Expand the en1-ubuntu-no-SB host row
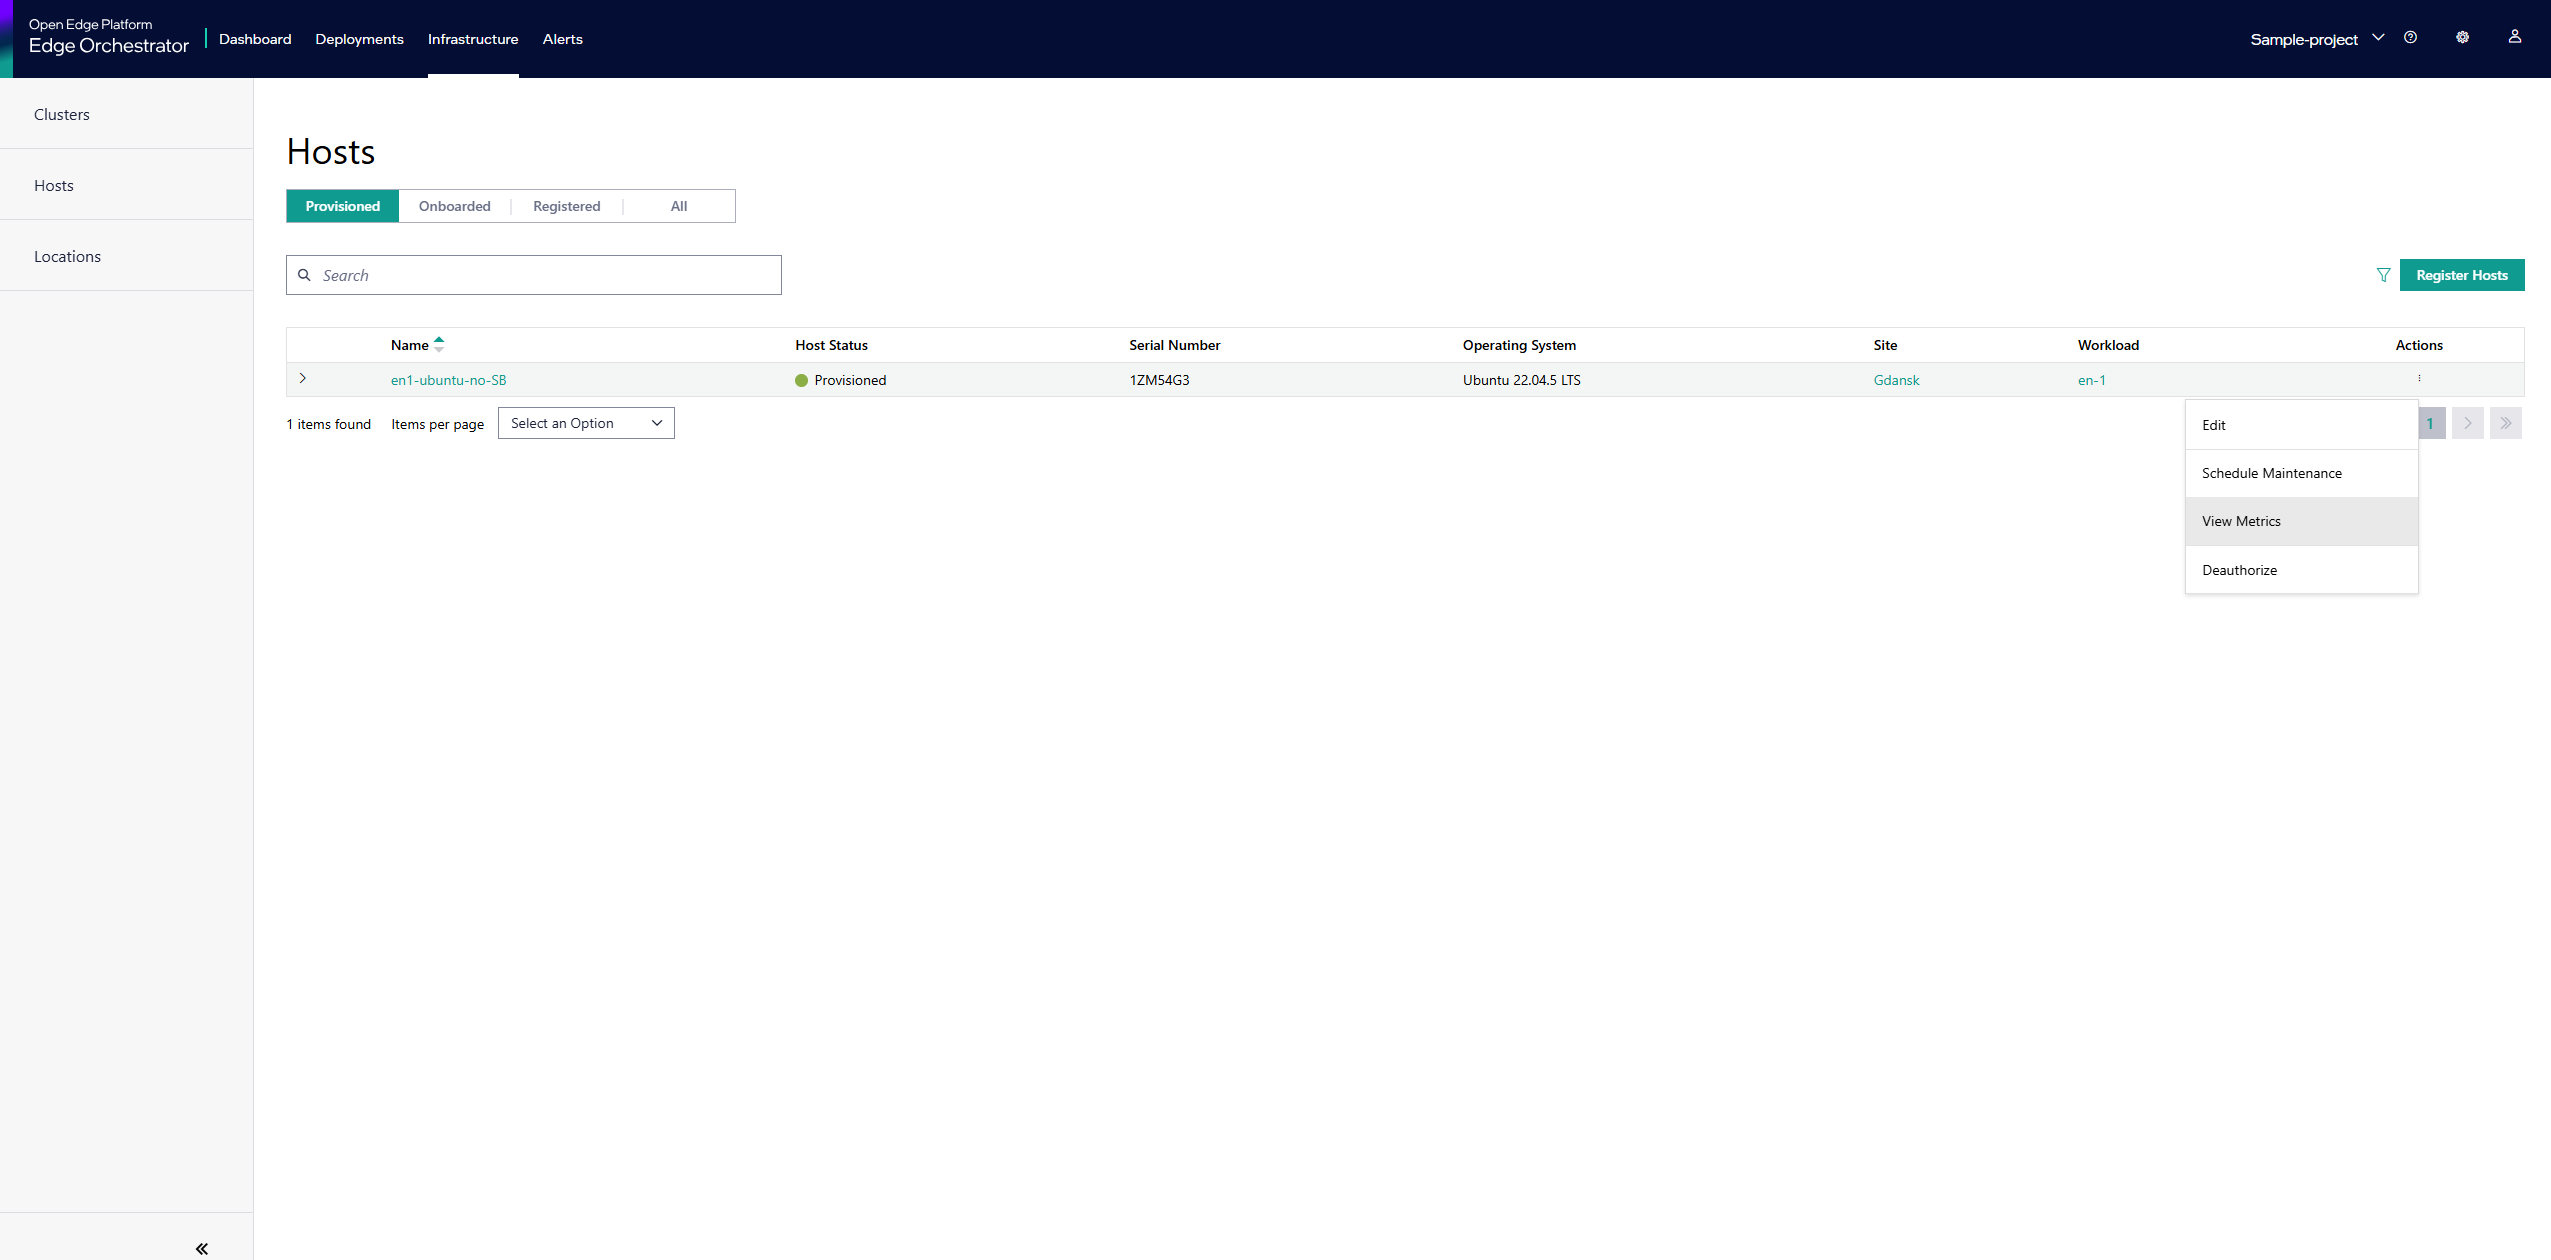Viewport: 2551px width, 1260px height. pos(302,379)
